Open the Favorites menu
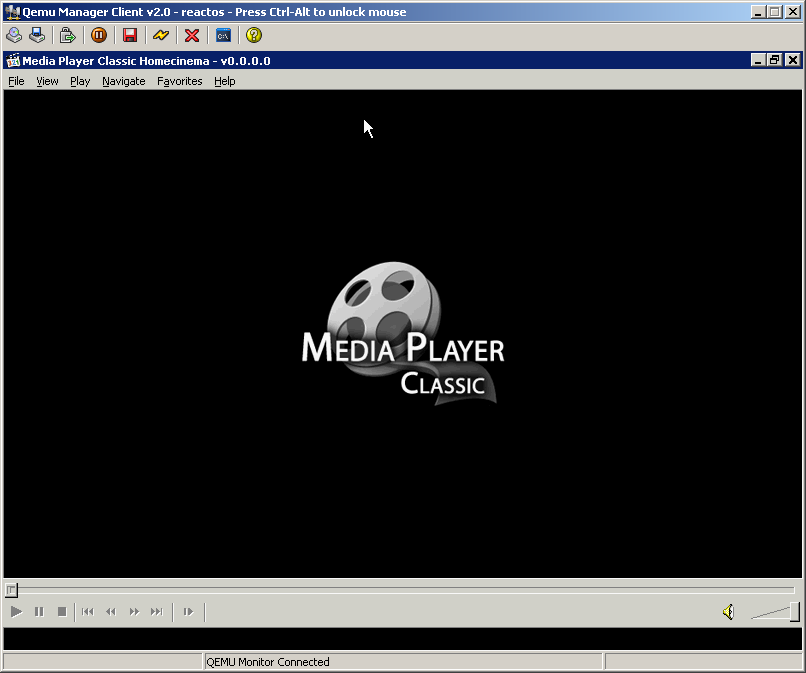 (179, 81)
